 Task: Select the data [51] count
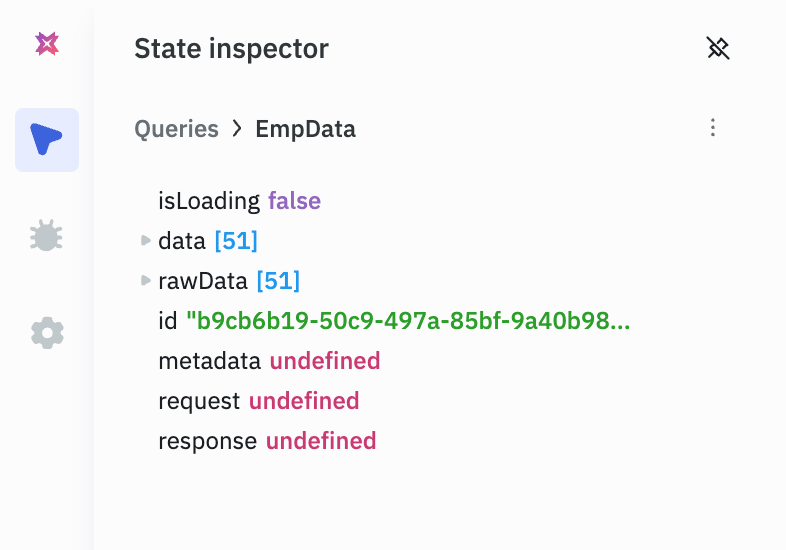pyautogui.click(x=236, y=241)
